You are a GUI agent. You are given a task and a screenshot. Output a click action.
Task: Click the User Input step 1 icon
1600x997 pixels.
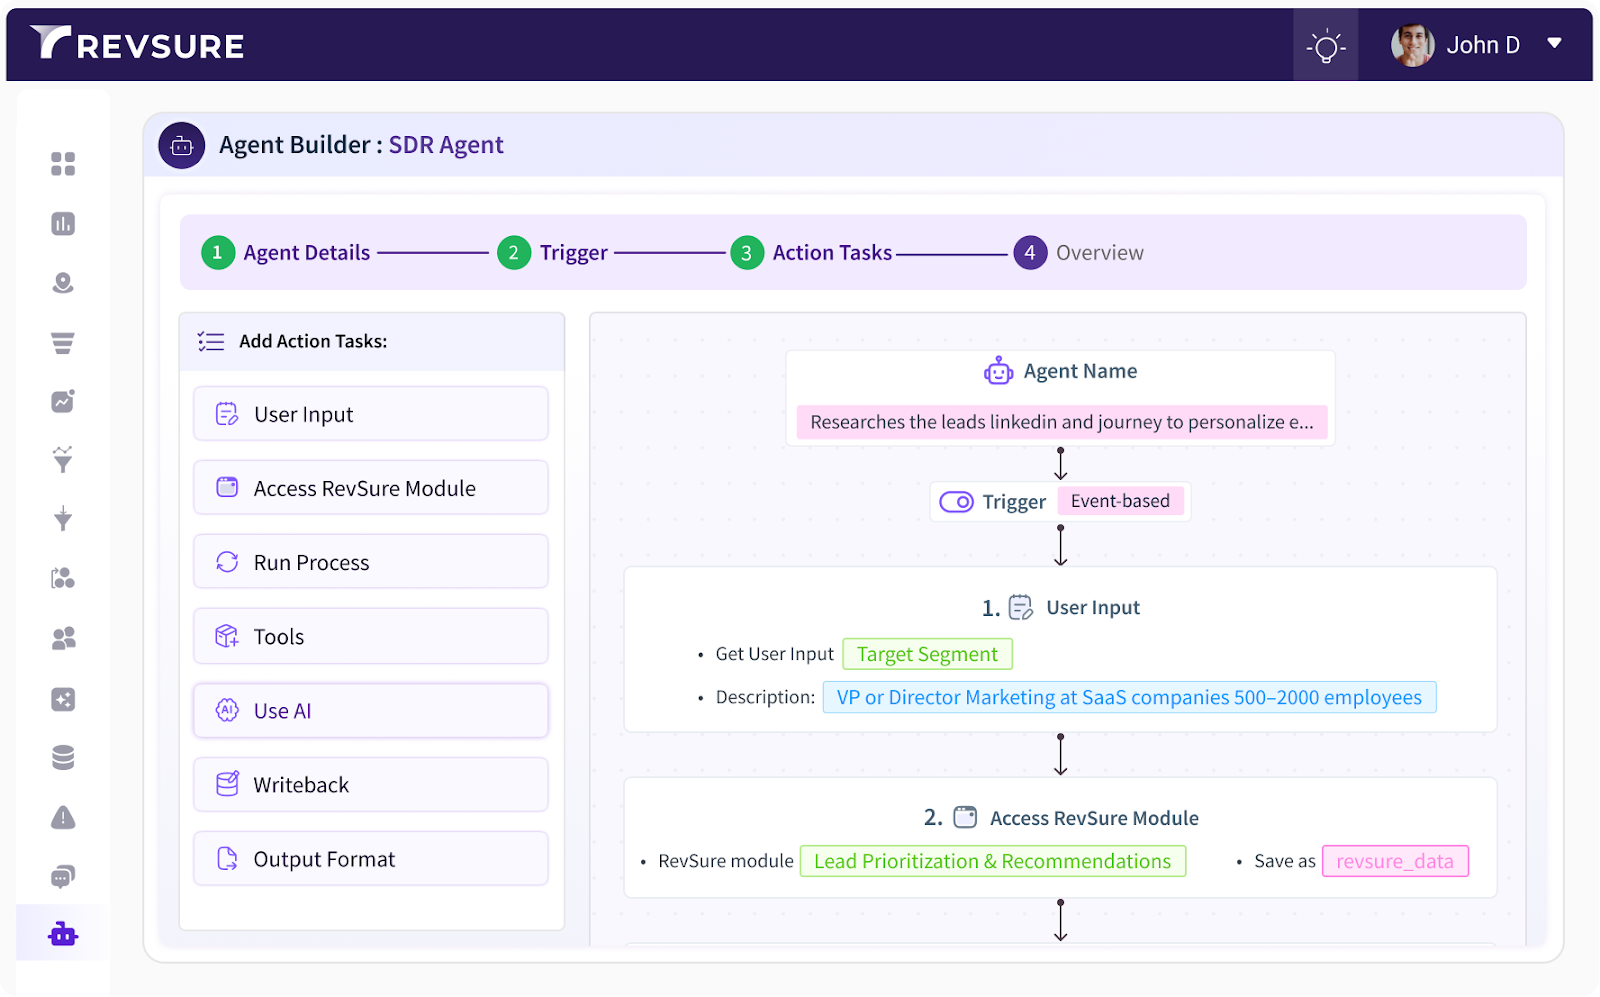click(1021, 608)
